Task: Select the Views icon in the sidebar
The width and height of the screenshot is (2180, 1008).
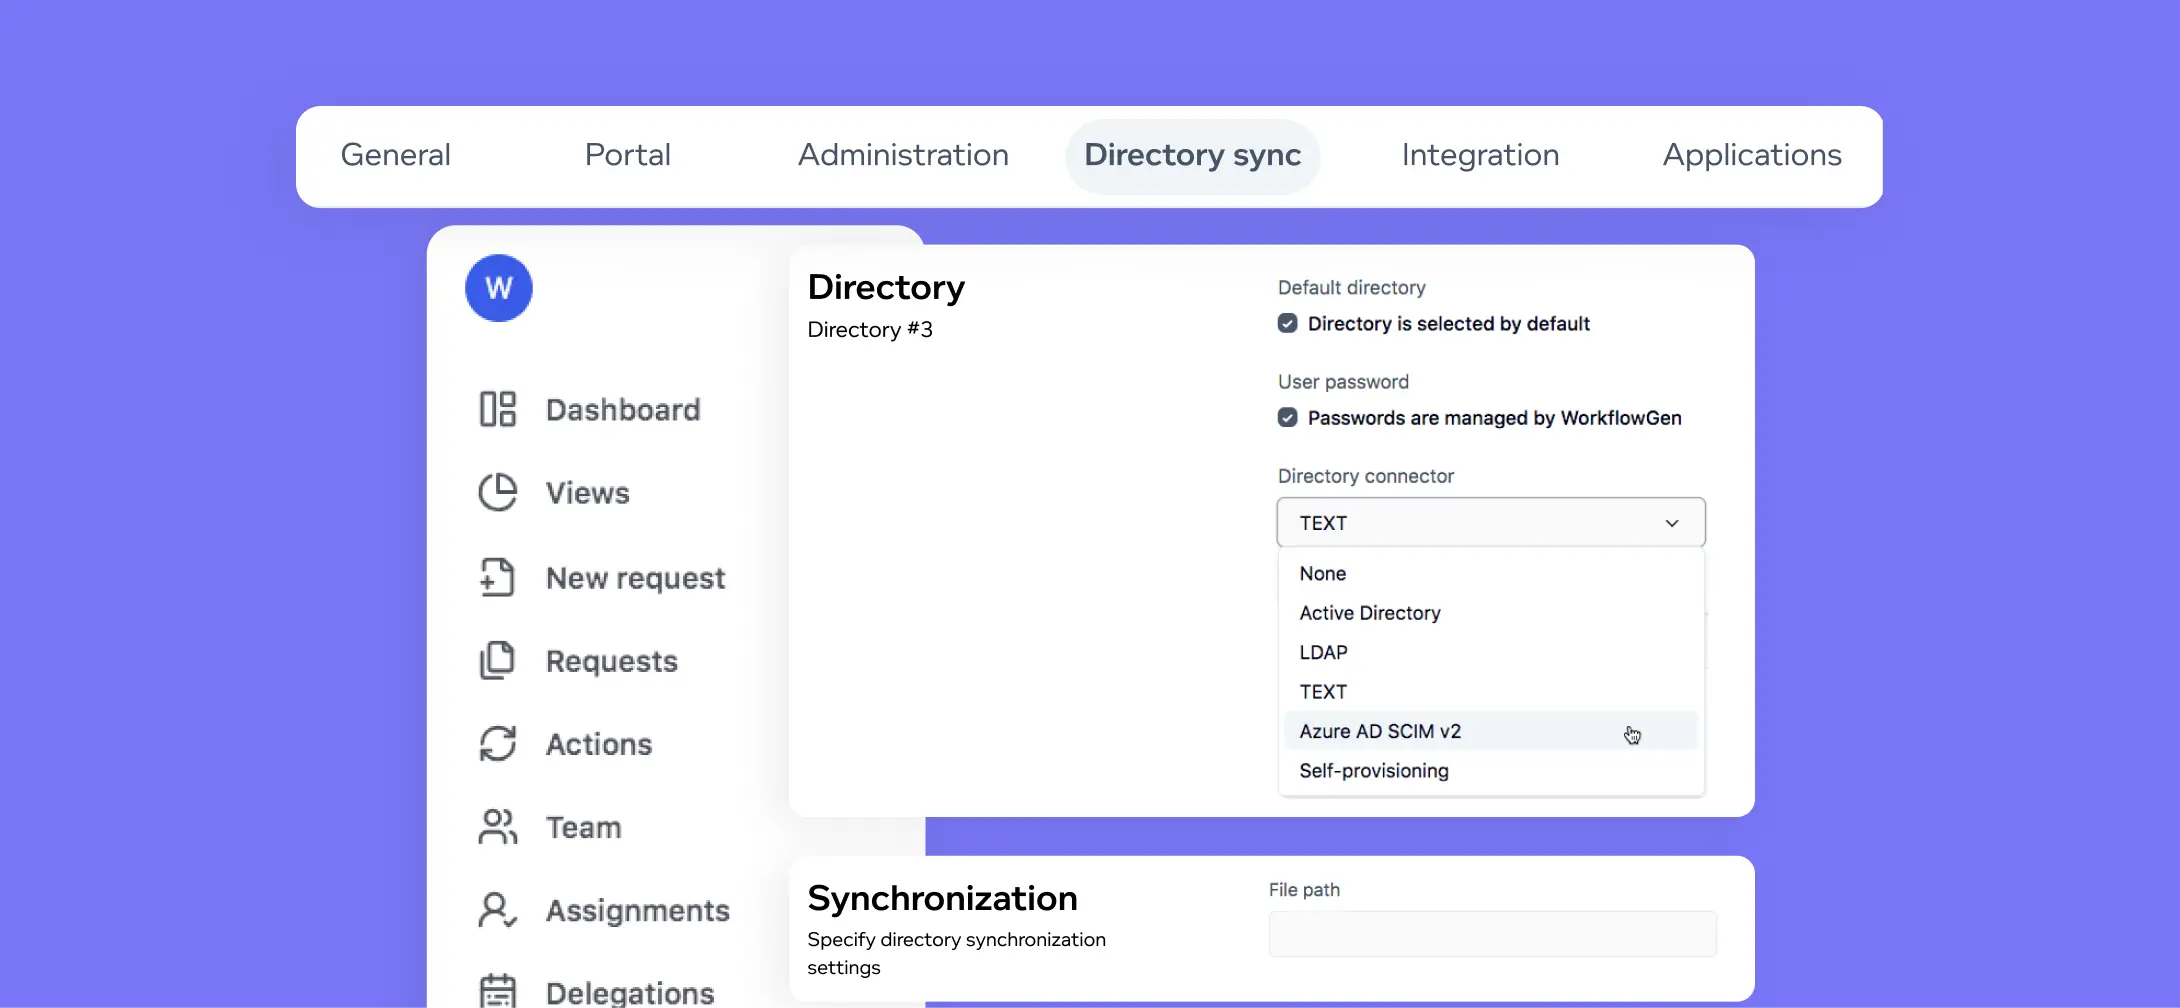Action: [x=588, y=493]
